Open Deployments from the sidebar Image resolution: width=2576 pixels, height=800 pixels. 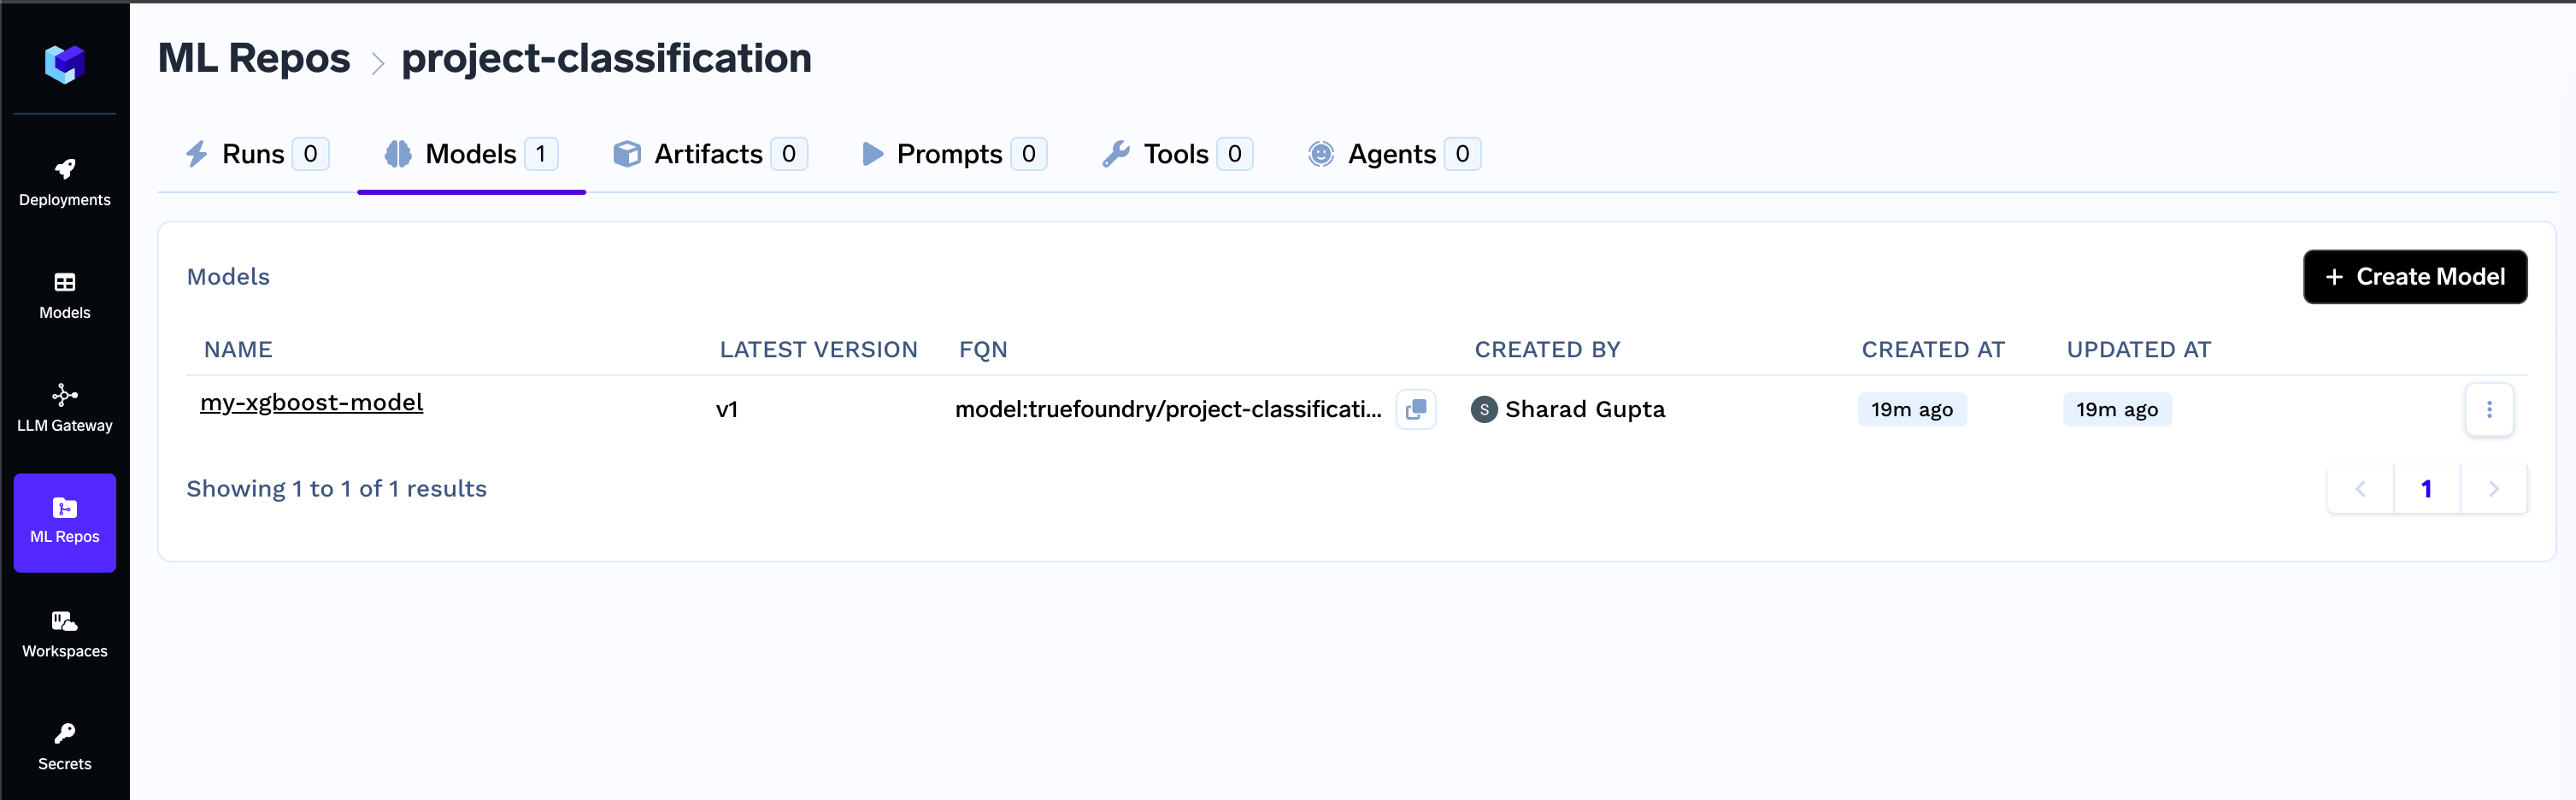point(65,183)
